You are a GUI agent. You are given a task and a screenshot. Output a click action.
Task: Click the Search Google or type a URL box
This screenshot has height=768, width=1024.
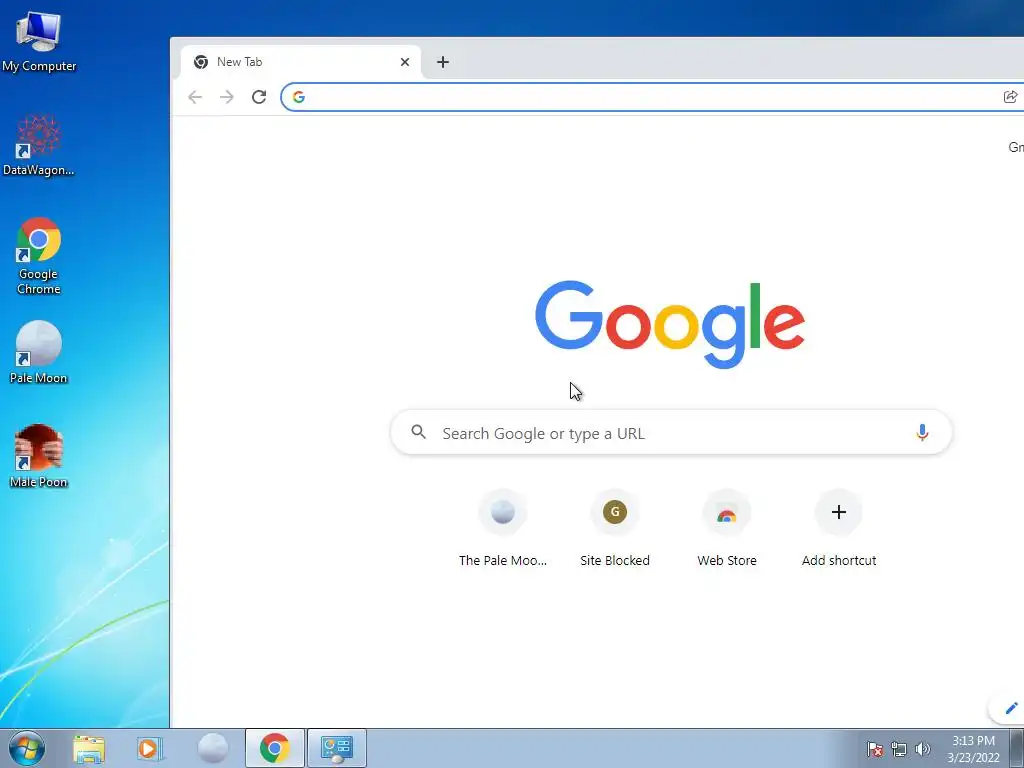(x=671, y=432)
